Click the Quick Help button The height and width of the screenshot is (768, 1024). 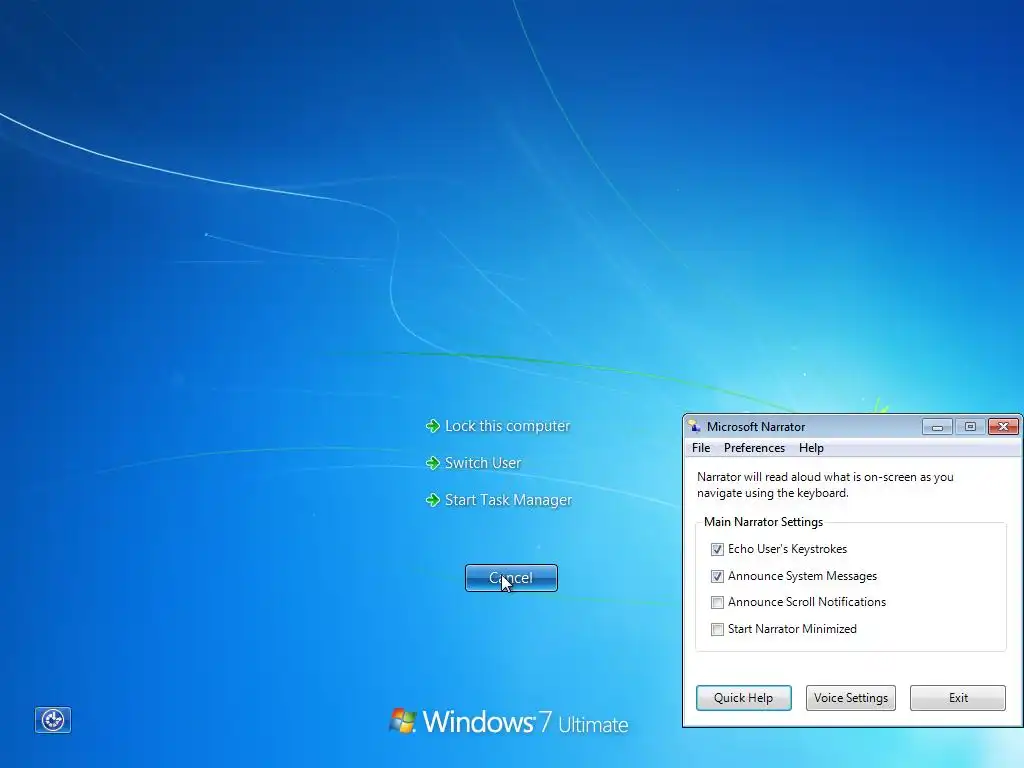[743, 697]
